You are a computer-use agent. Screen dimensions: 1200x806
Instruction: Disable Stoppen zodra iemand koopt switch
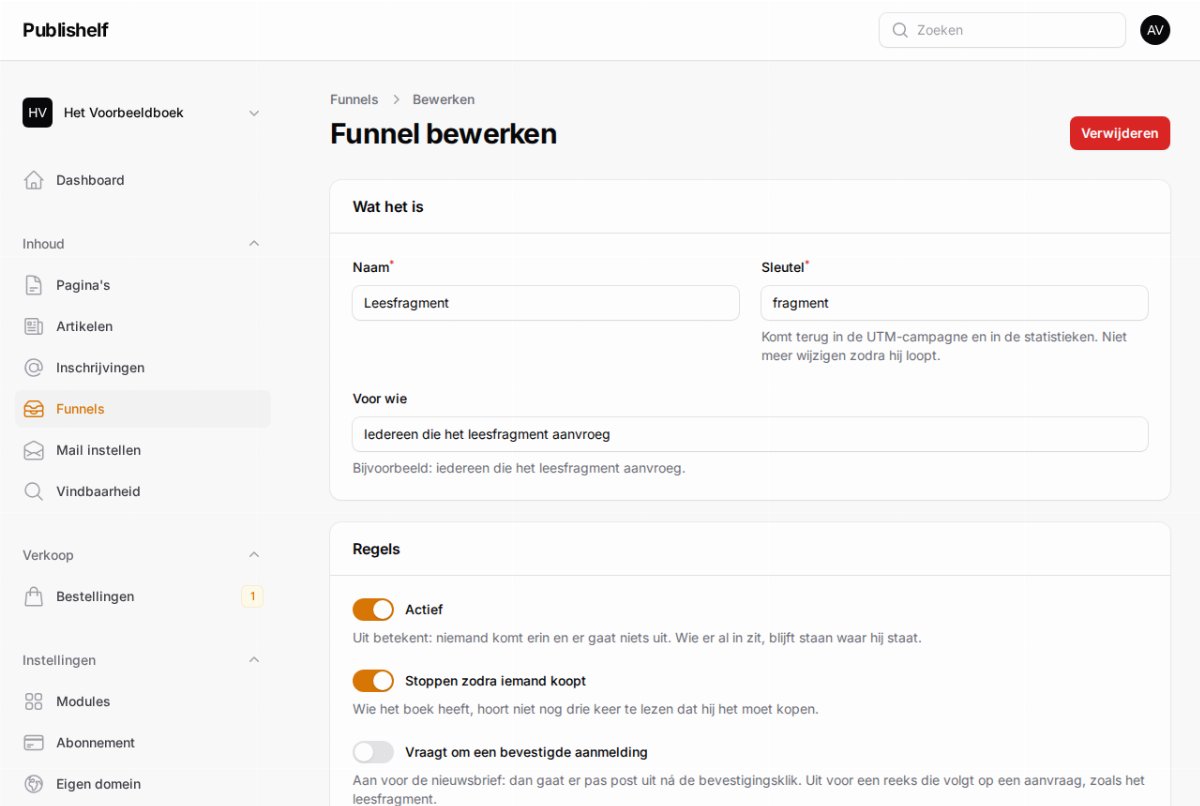[373, 681]
